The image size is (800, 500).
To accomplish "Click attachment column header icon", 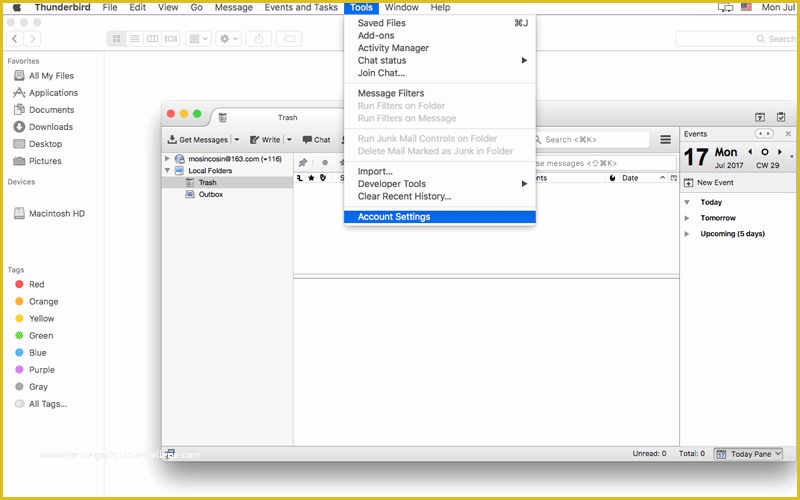I will click(323, 178).
